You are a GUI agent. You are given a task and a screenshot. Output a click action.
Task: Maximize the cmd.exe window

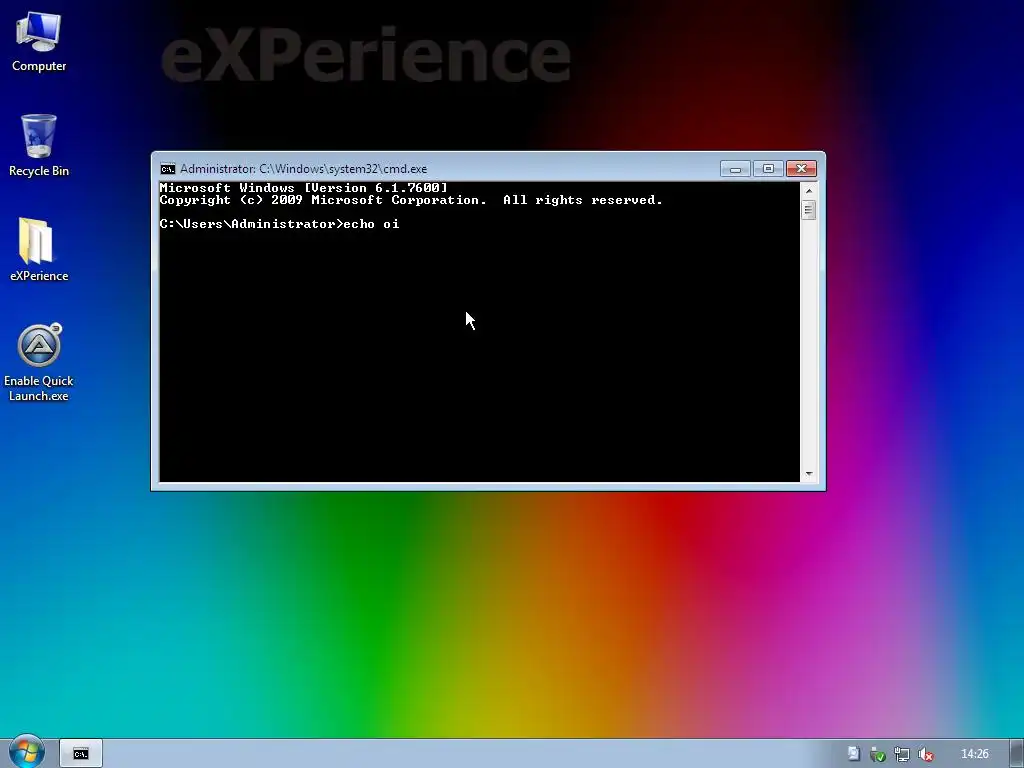[768, 169]
